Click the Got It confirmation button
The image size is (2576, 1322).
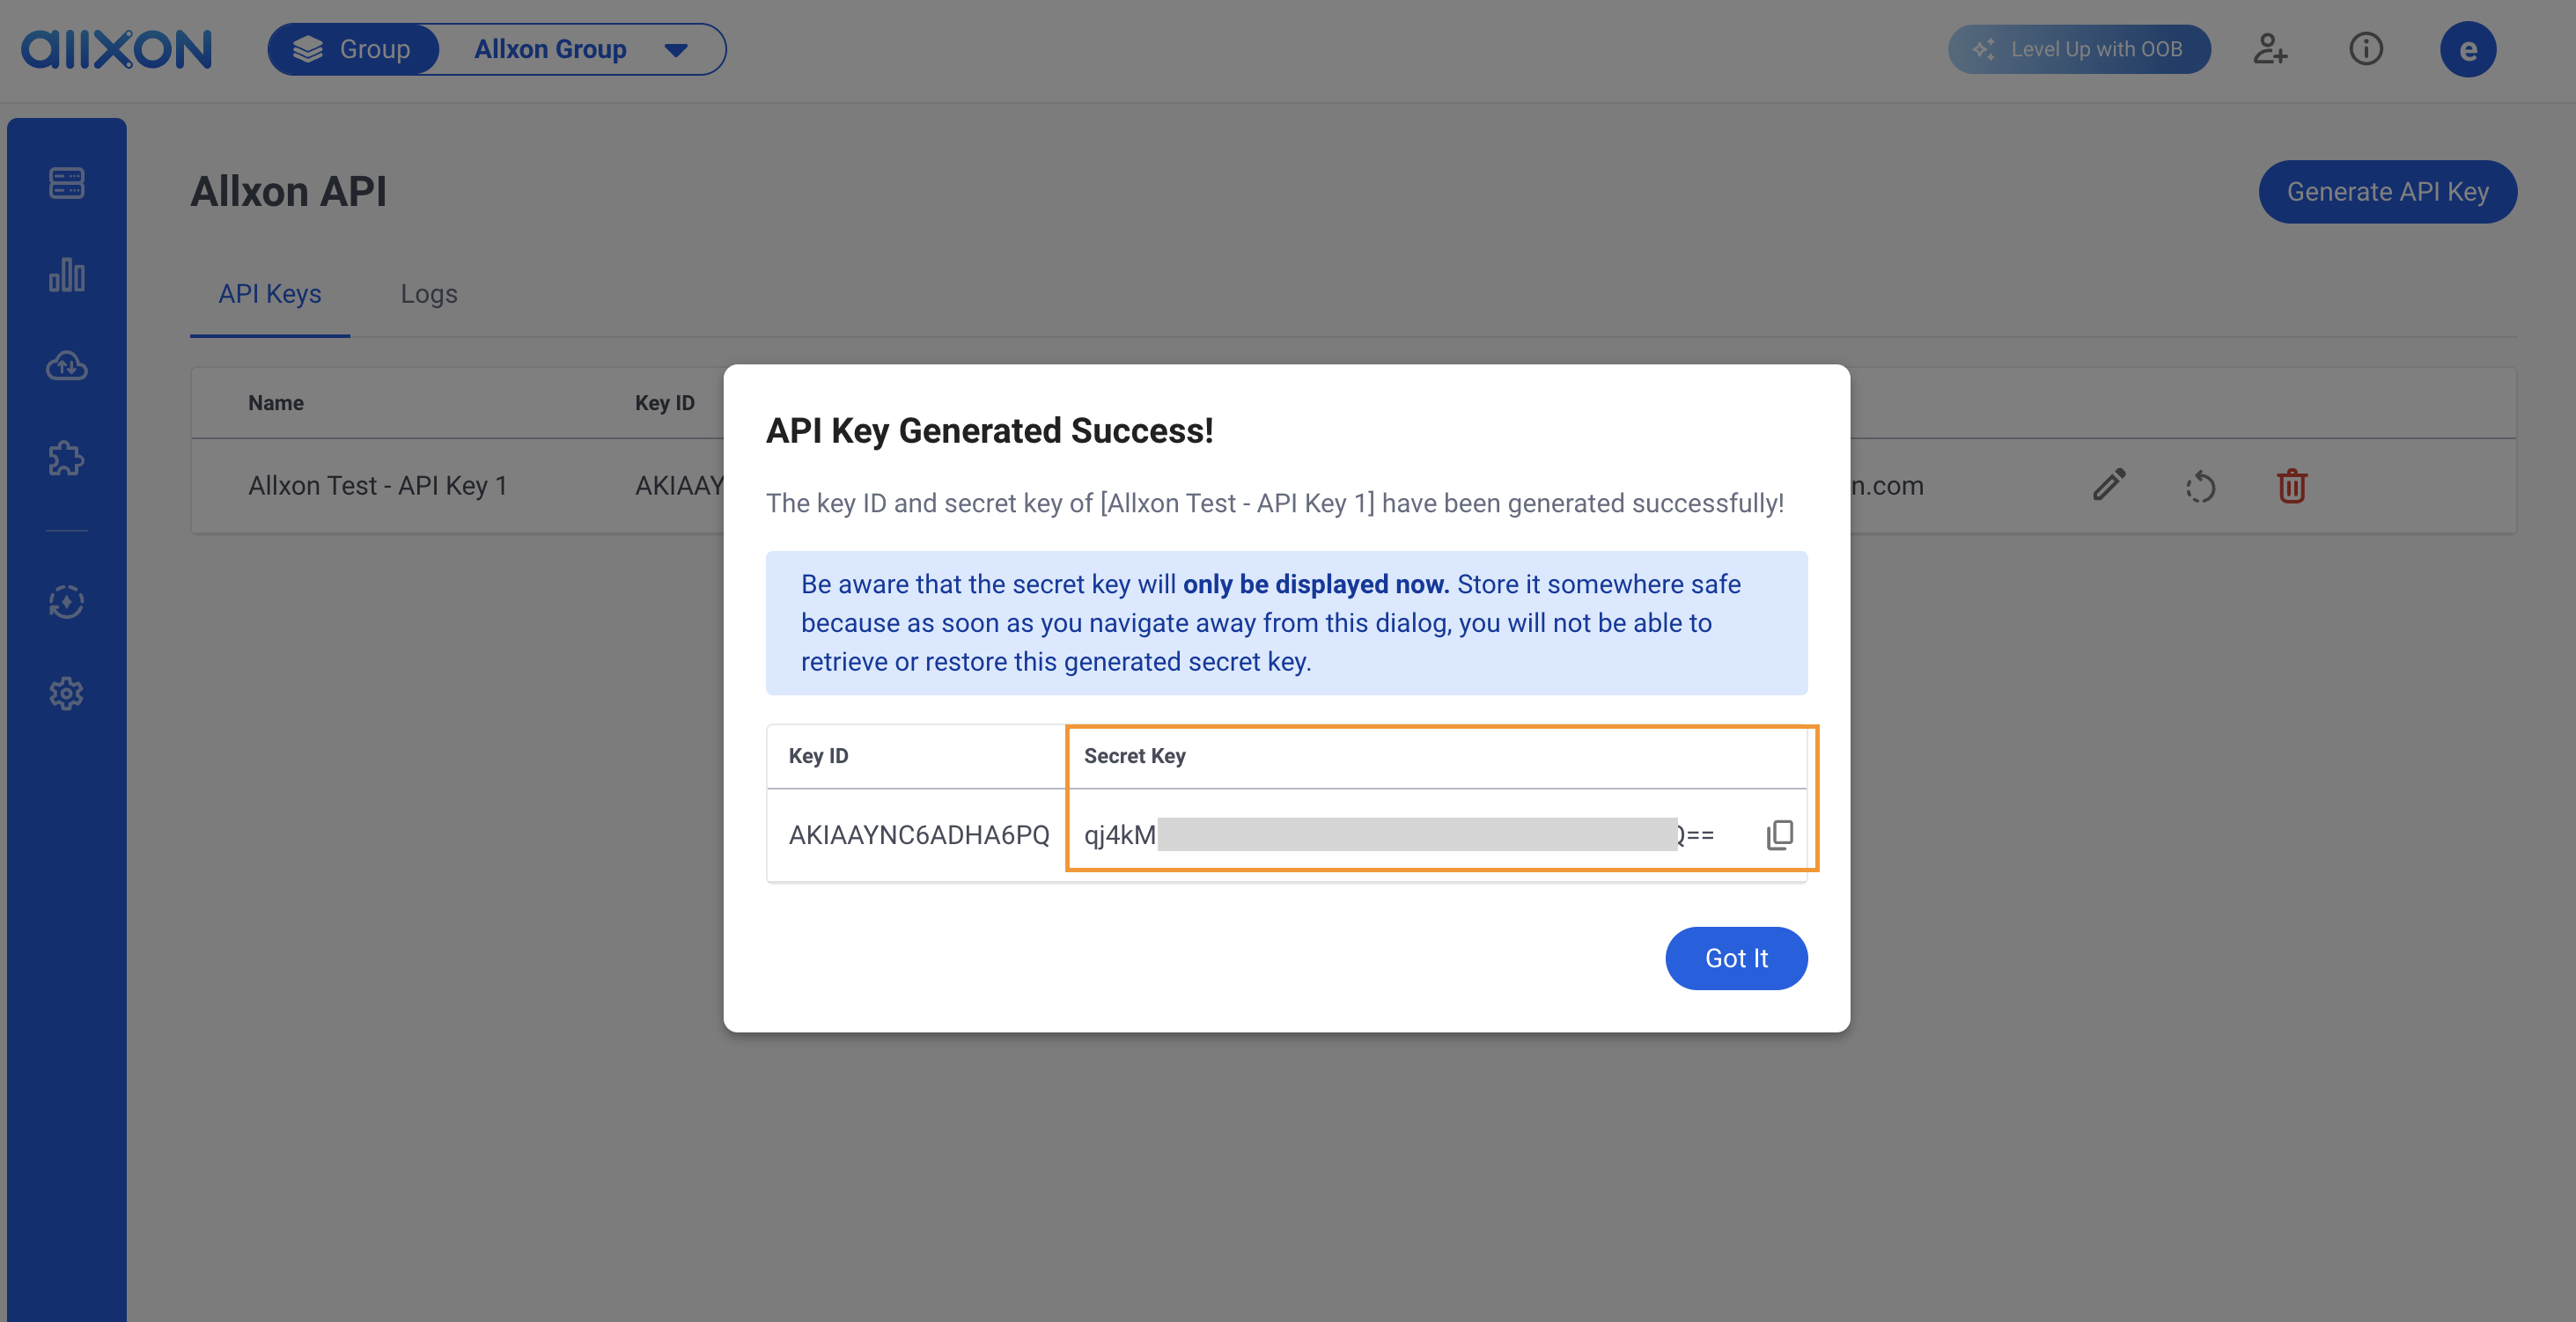(x=1734, y=956)
